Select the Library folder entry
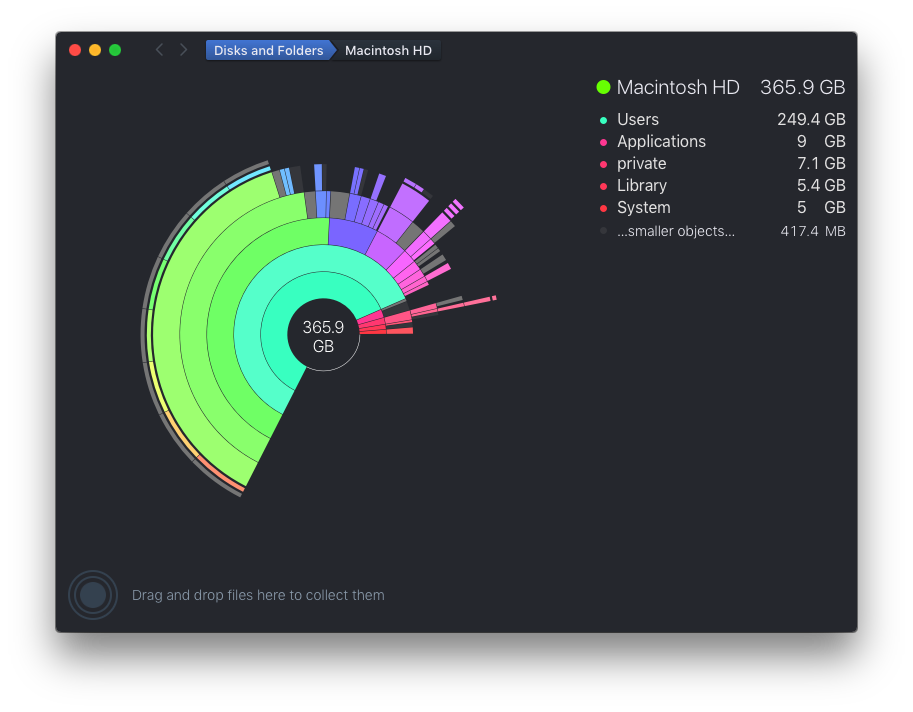Screen dimensions: 913x712 pyautogui.click(x=642, y=186)
